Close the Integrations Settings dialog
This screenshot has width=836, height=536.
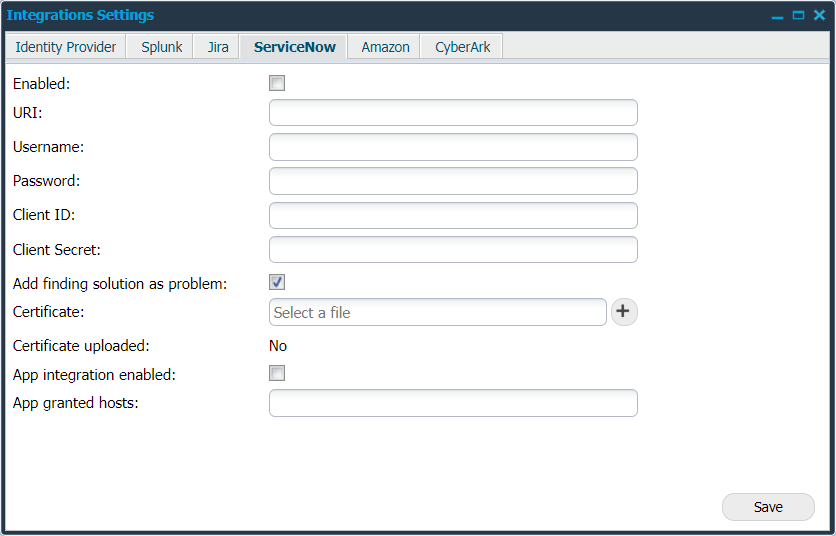(x=818, y=16)
